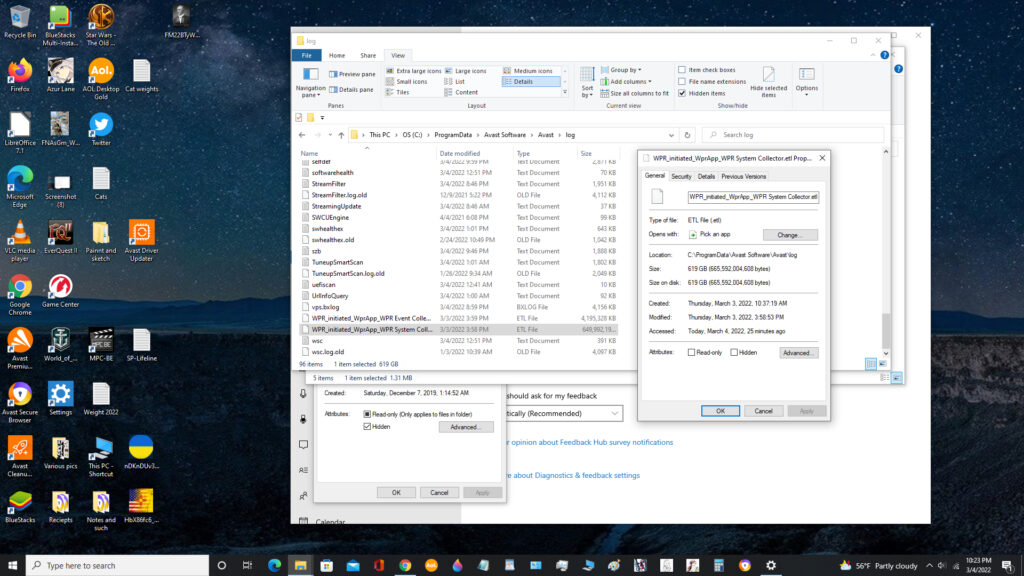Click the back navigation arrow
Viewport: 1024px width, 576px height.
tap(301, 134)
